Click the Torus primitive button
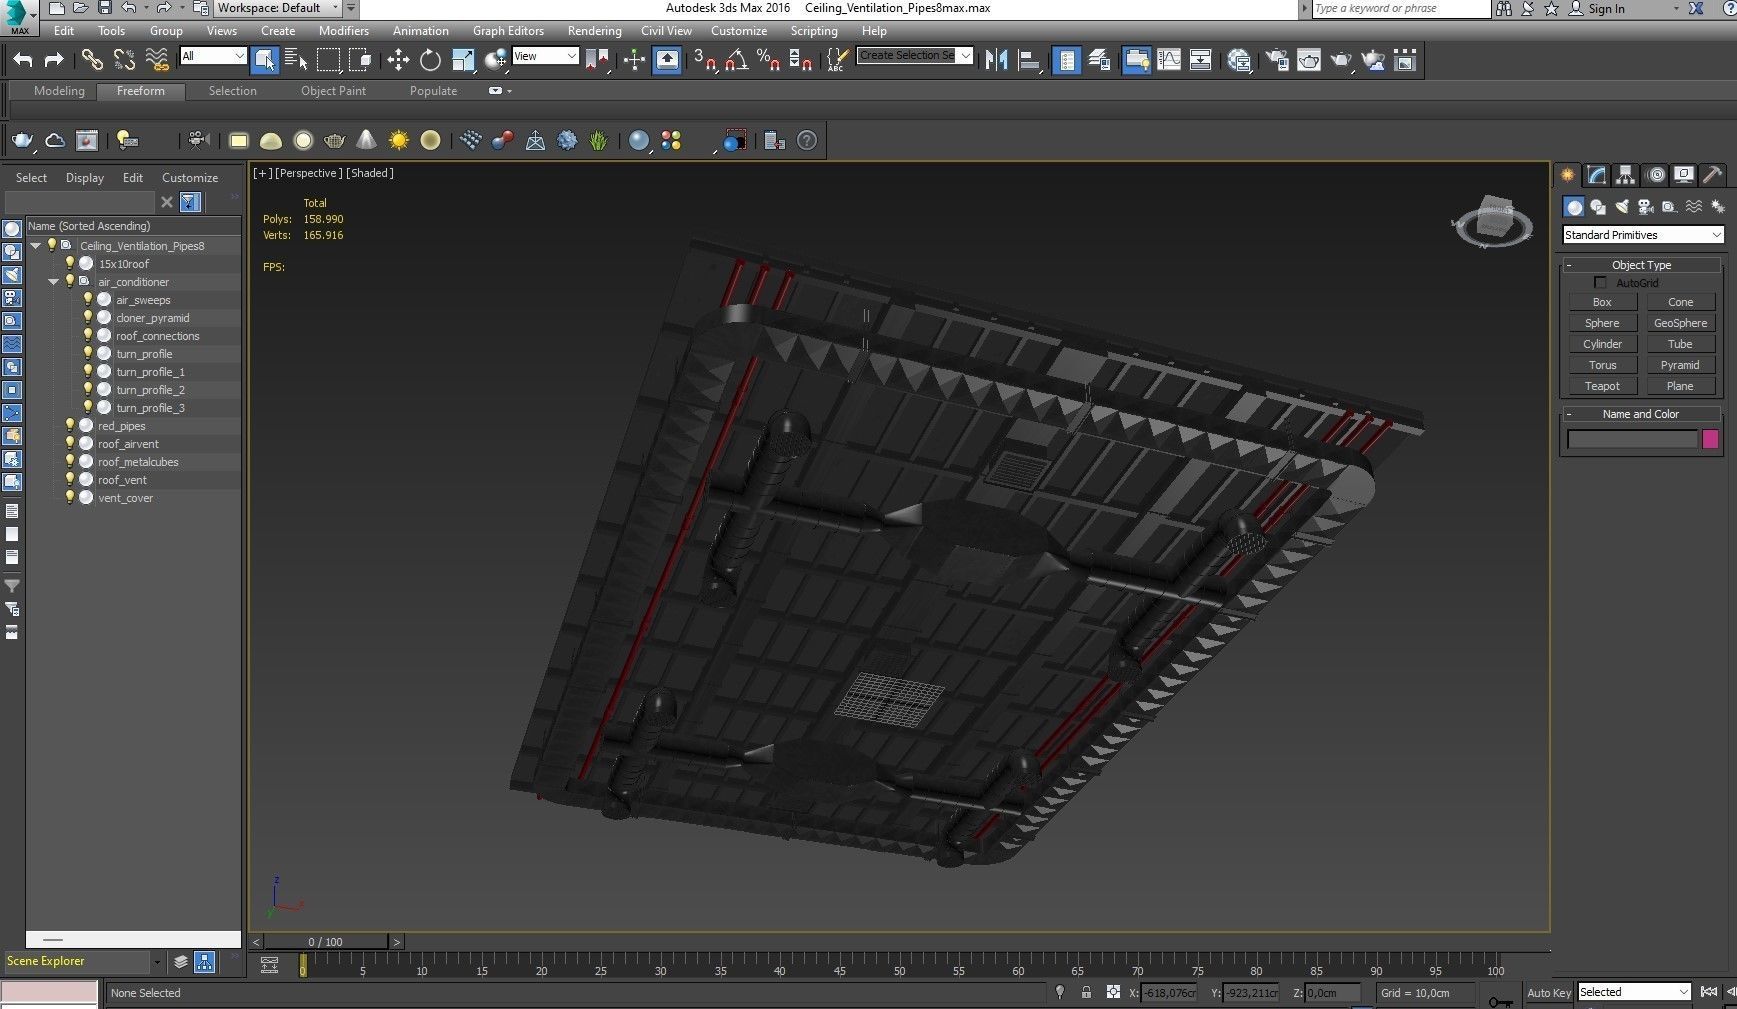 (x=1602, y=365)
